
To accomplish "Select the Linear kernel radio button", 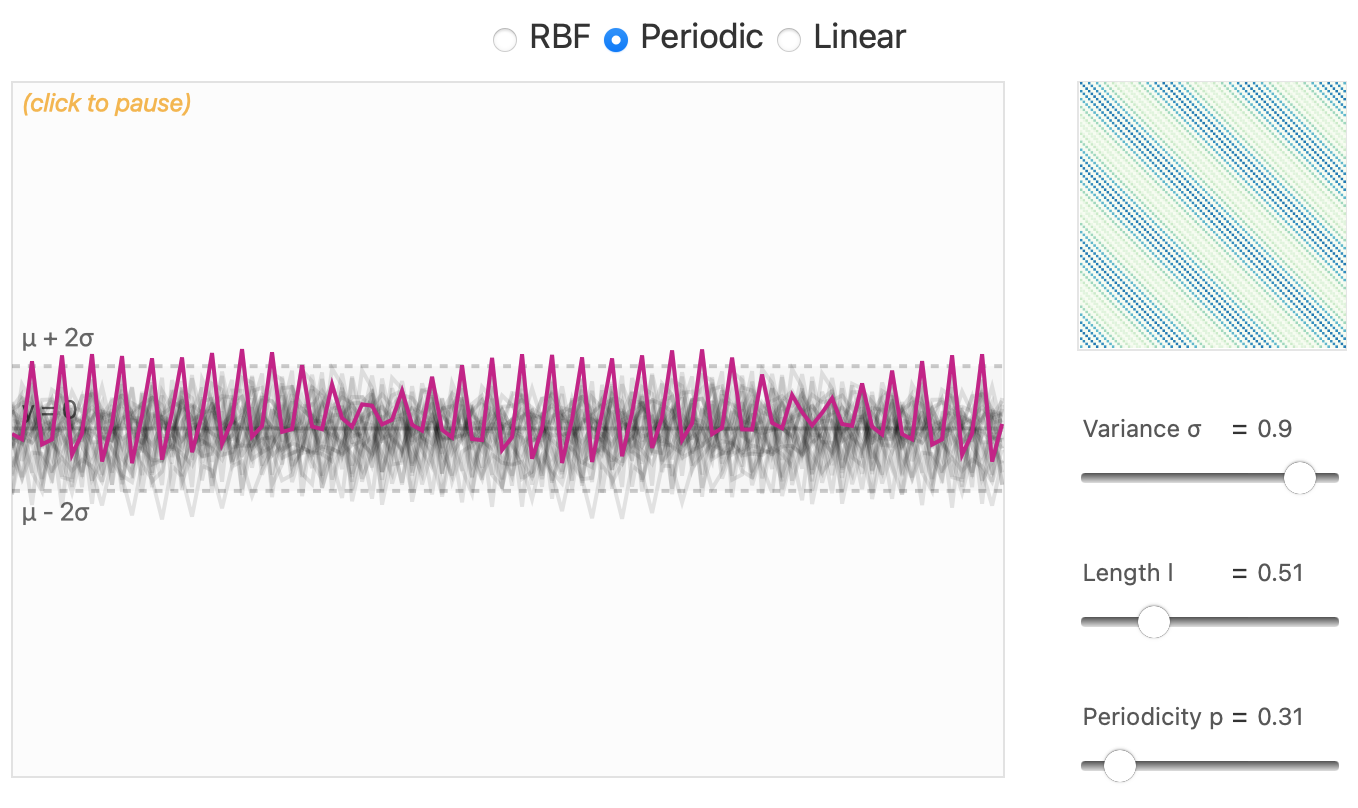I will pyautogui.click(x=790, y=40).
